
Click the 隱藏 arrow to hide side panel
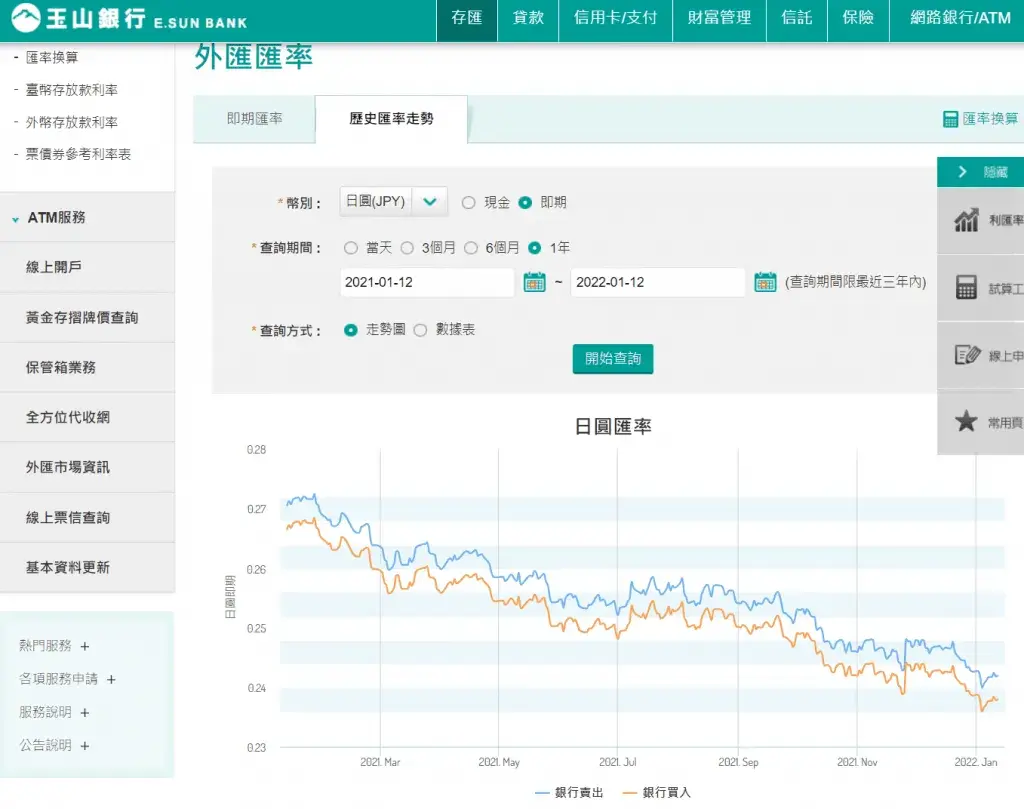pyautogui.click(x=962, y=172)
